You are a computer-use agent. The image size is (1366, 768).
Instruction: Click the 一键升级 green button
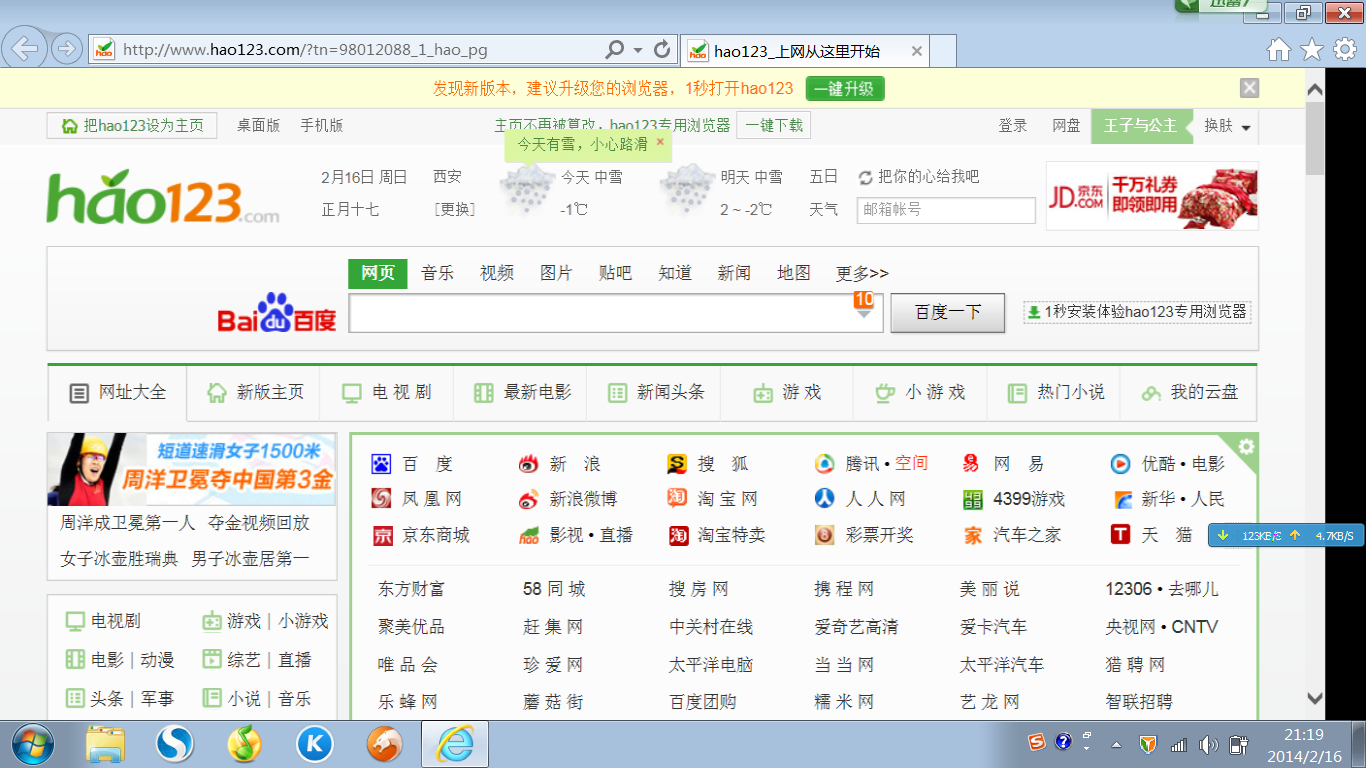point(845,88)
